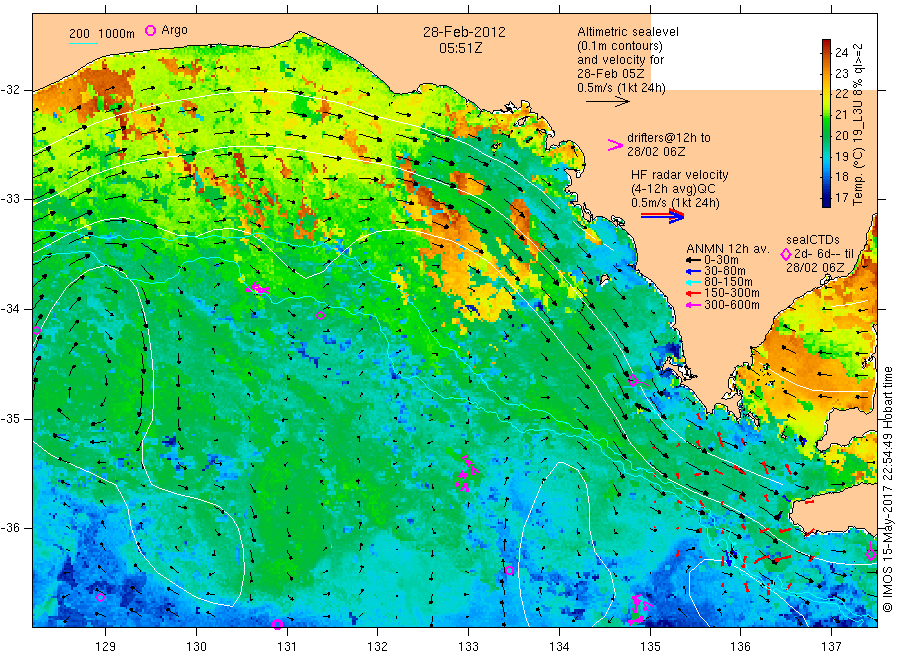This screenshot has height=660, width=900.
Task: Click the black 0-30m ANMN arrow
Action: tap(694, 260)
